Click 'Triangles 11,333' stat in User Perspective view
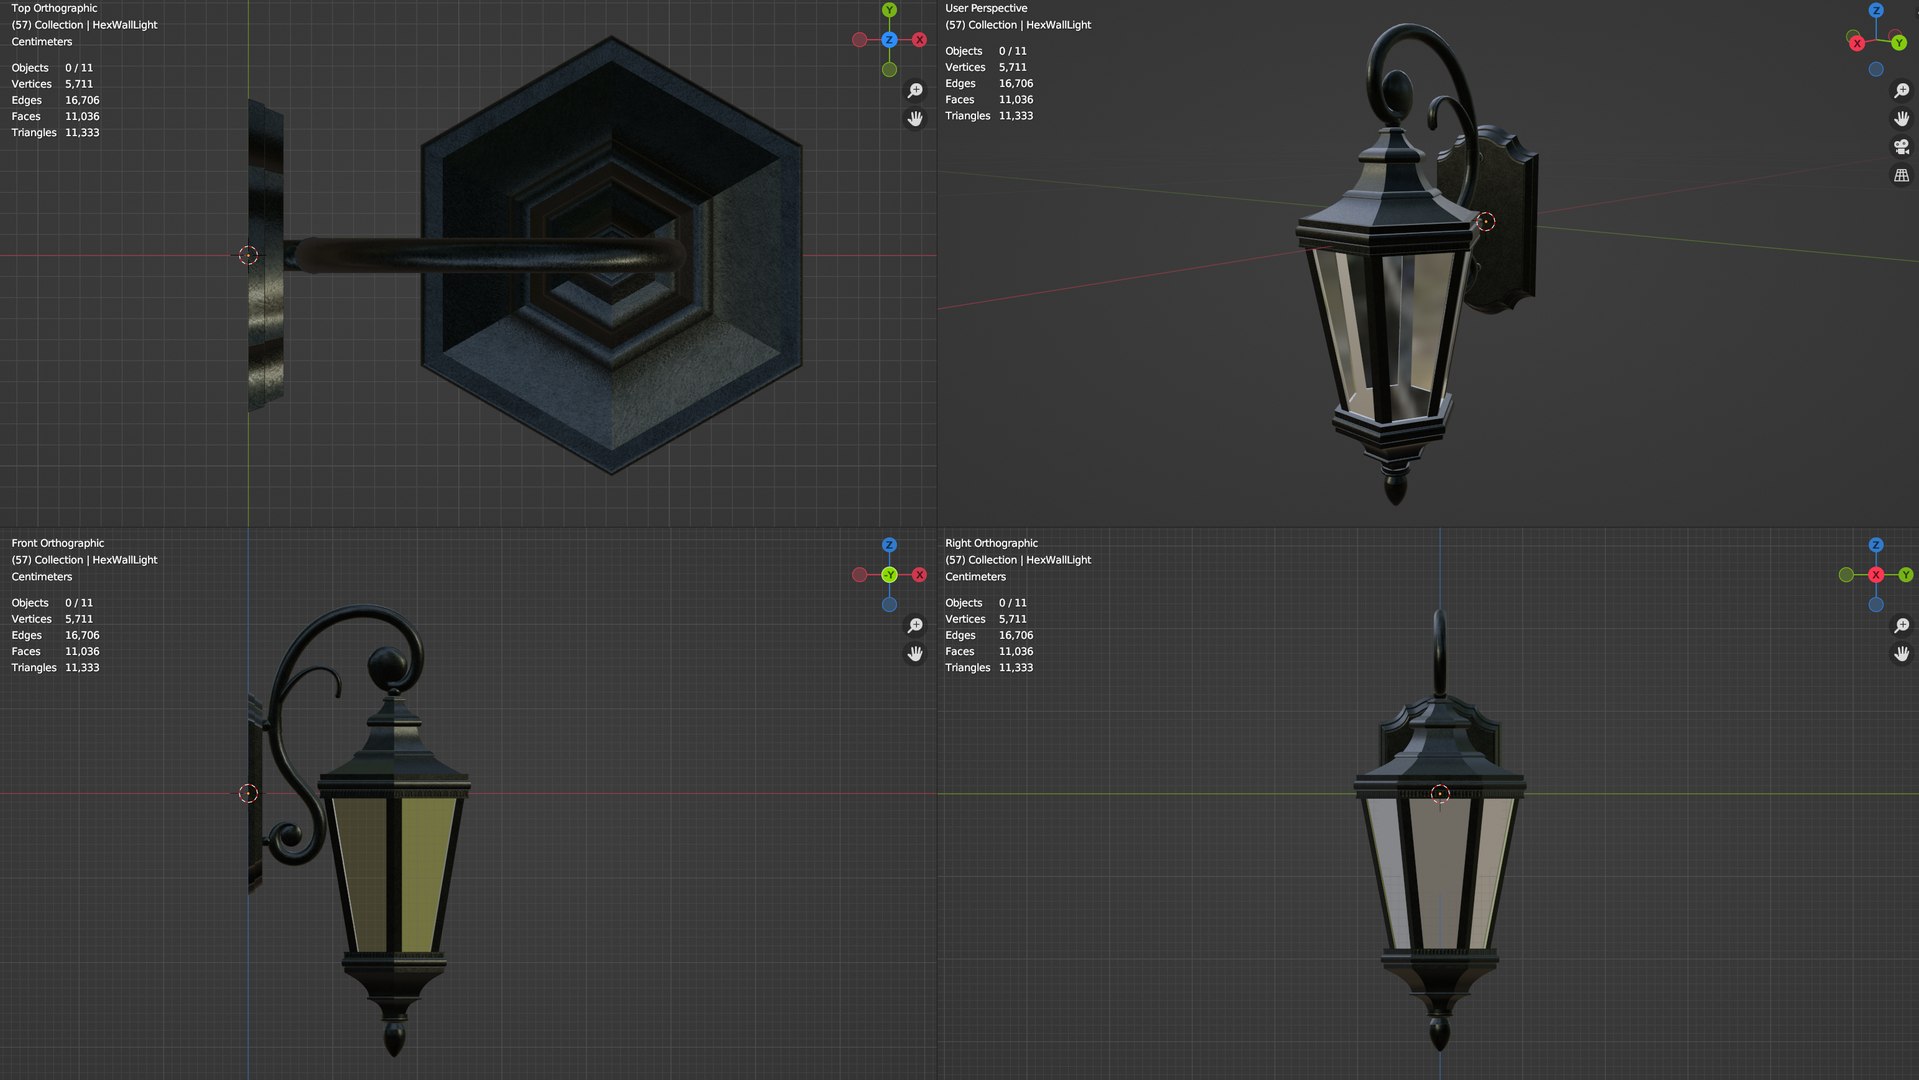Image resolution: width=1919 pixels, height=1080 pixels. pos(989,116)
